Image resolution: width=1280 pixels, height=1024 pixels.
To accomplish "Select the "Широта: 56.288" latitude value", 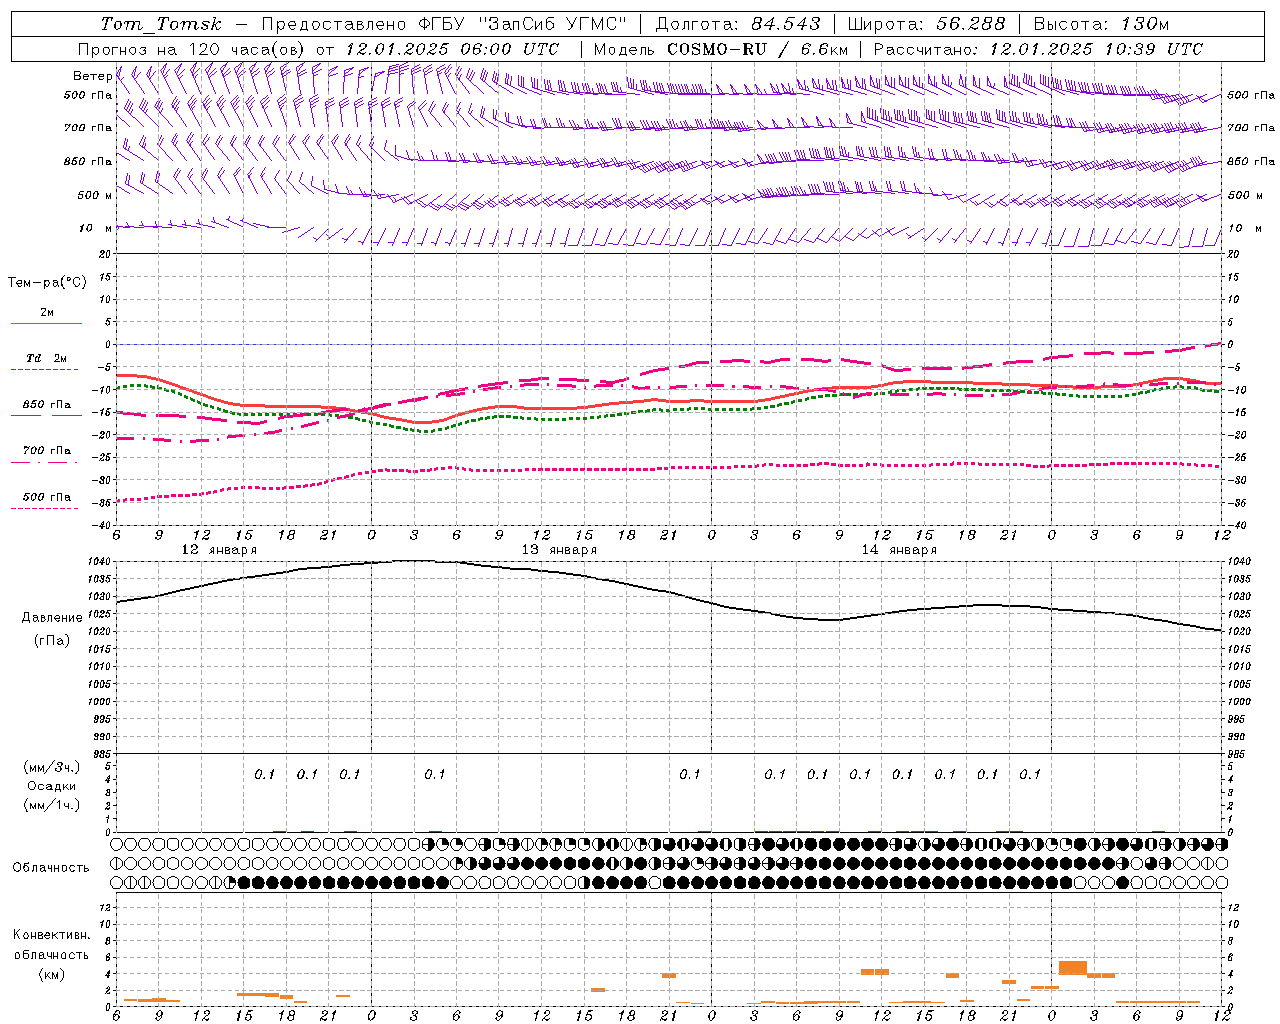I will [x=926, y=24].
